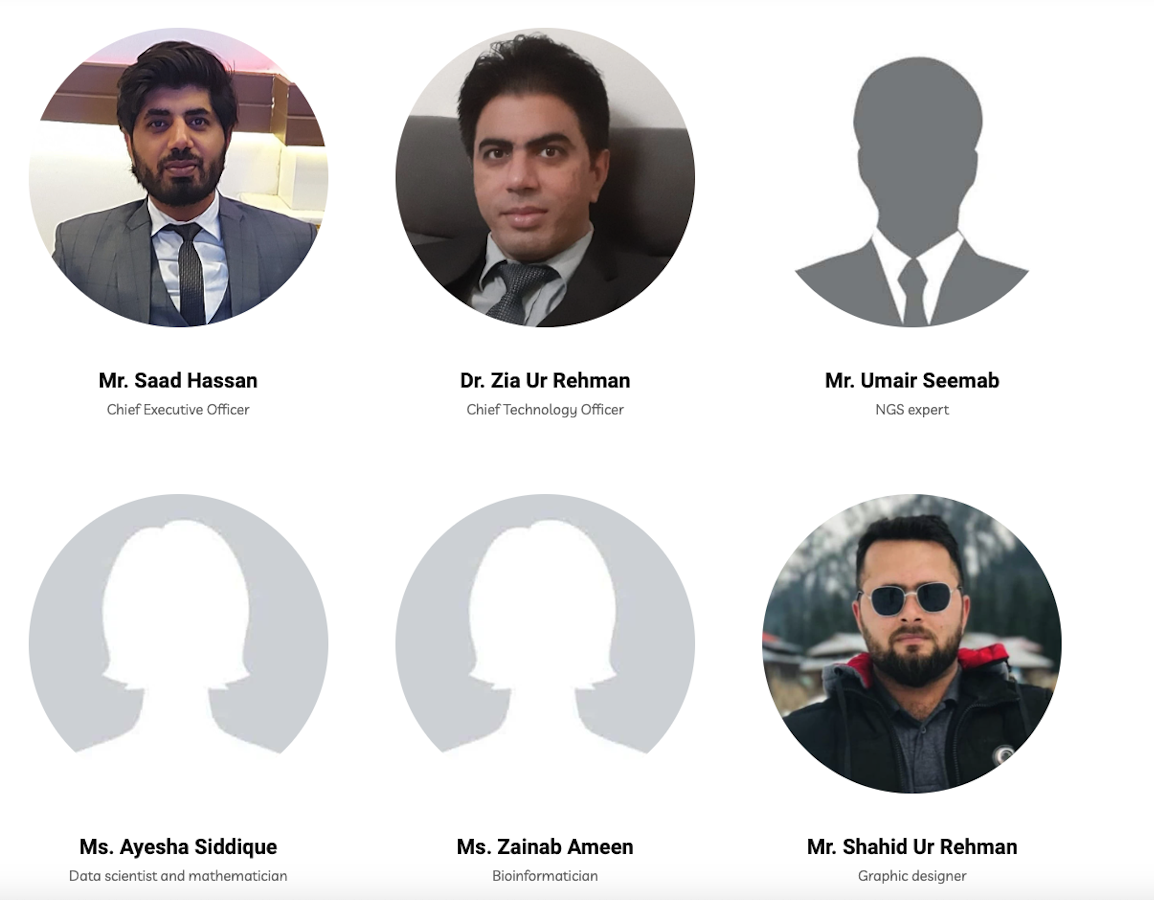The width and height of the screenshot is (1154, 900).
Task: Click Dr. Zia Ur Rehman's portrait
Action: 545,177
